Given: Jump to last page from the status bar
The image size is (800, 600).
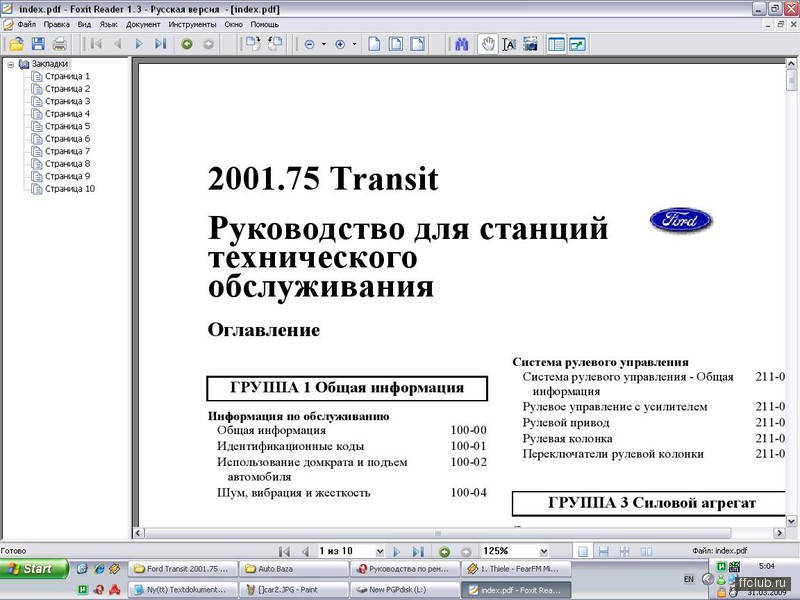Looking at the screenshot, I should (418, 552).
